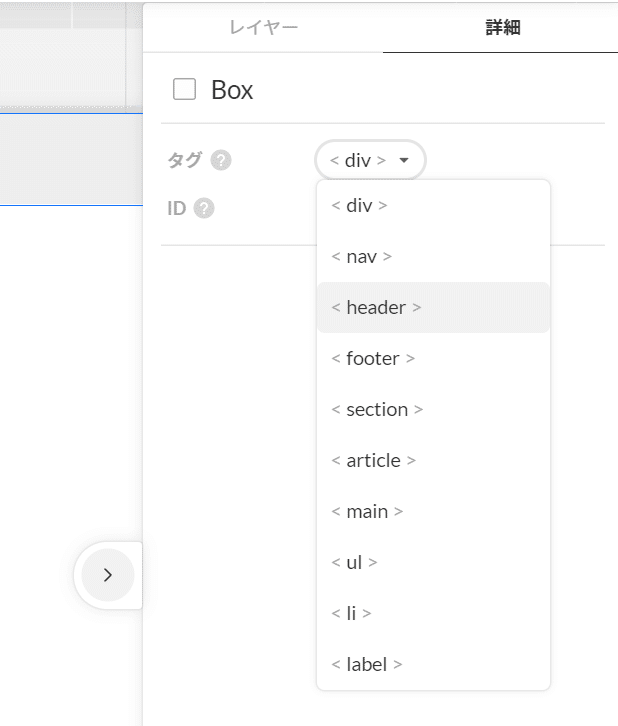Choose the footer tag option
618x726 pixels.
click(373, 359)
